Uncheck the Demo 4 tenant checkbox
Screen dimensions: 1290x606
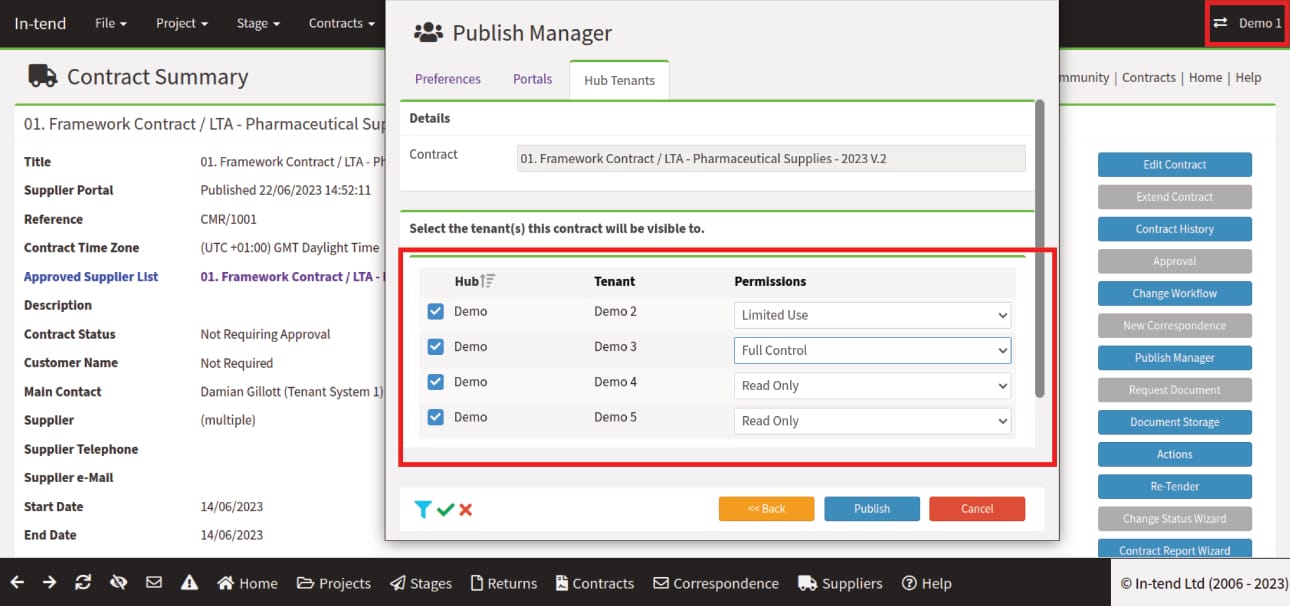(x=435, y=381)
